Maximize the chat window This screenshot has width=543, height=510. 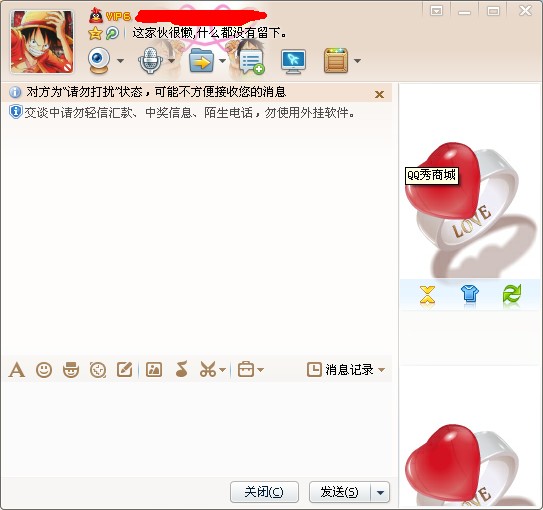[x=493, y=11]
